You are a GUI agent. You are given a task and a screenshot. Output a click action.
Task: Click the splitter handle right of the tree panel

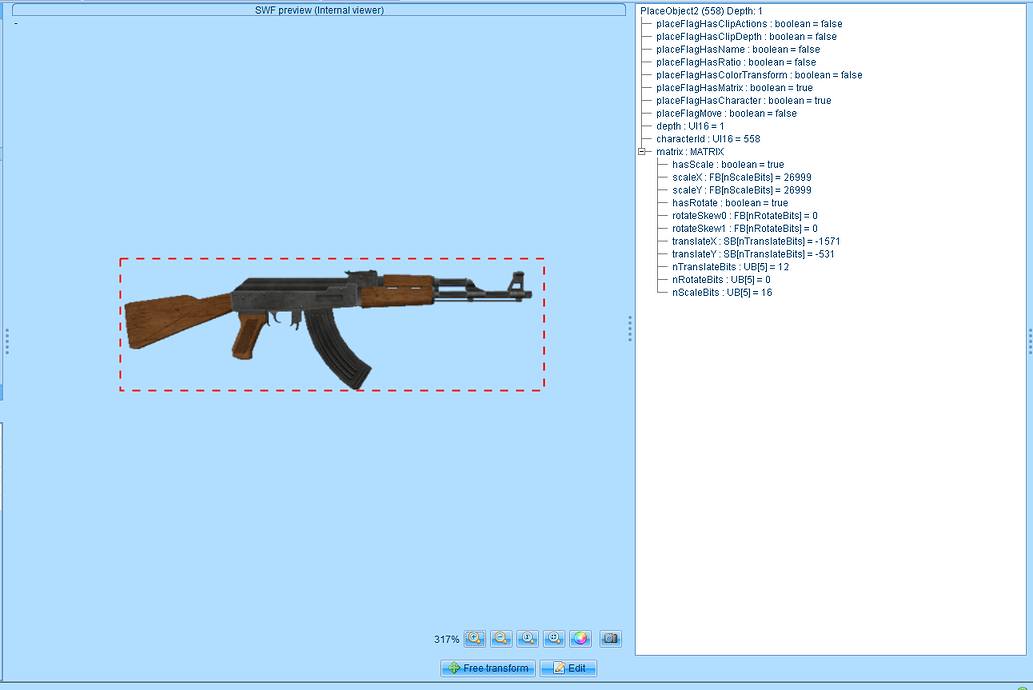[1030, 341]
